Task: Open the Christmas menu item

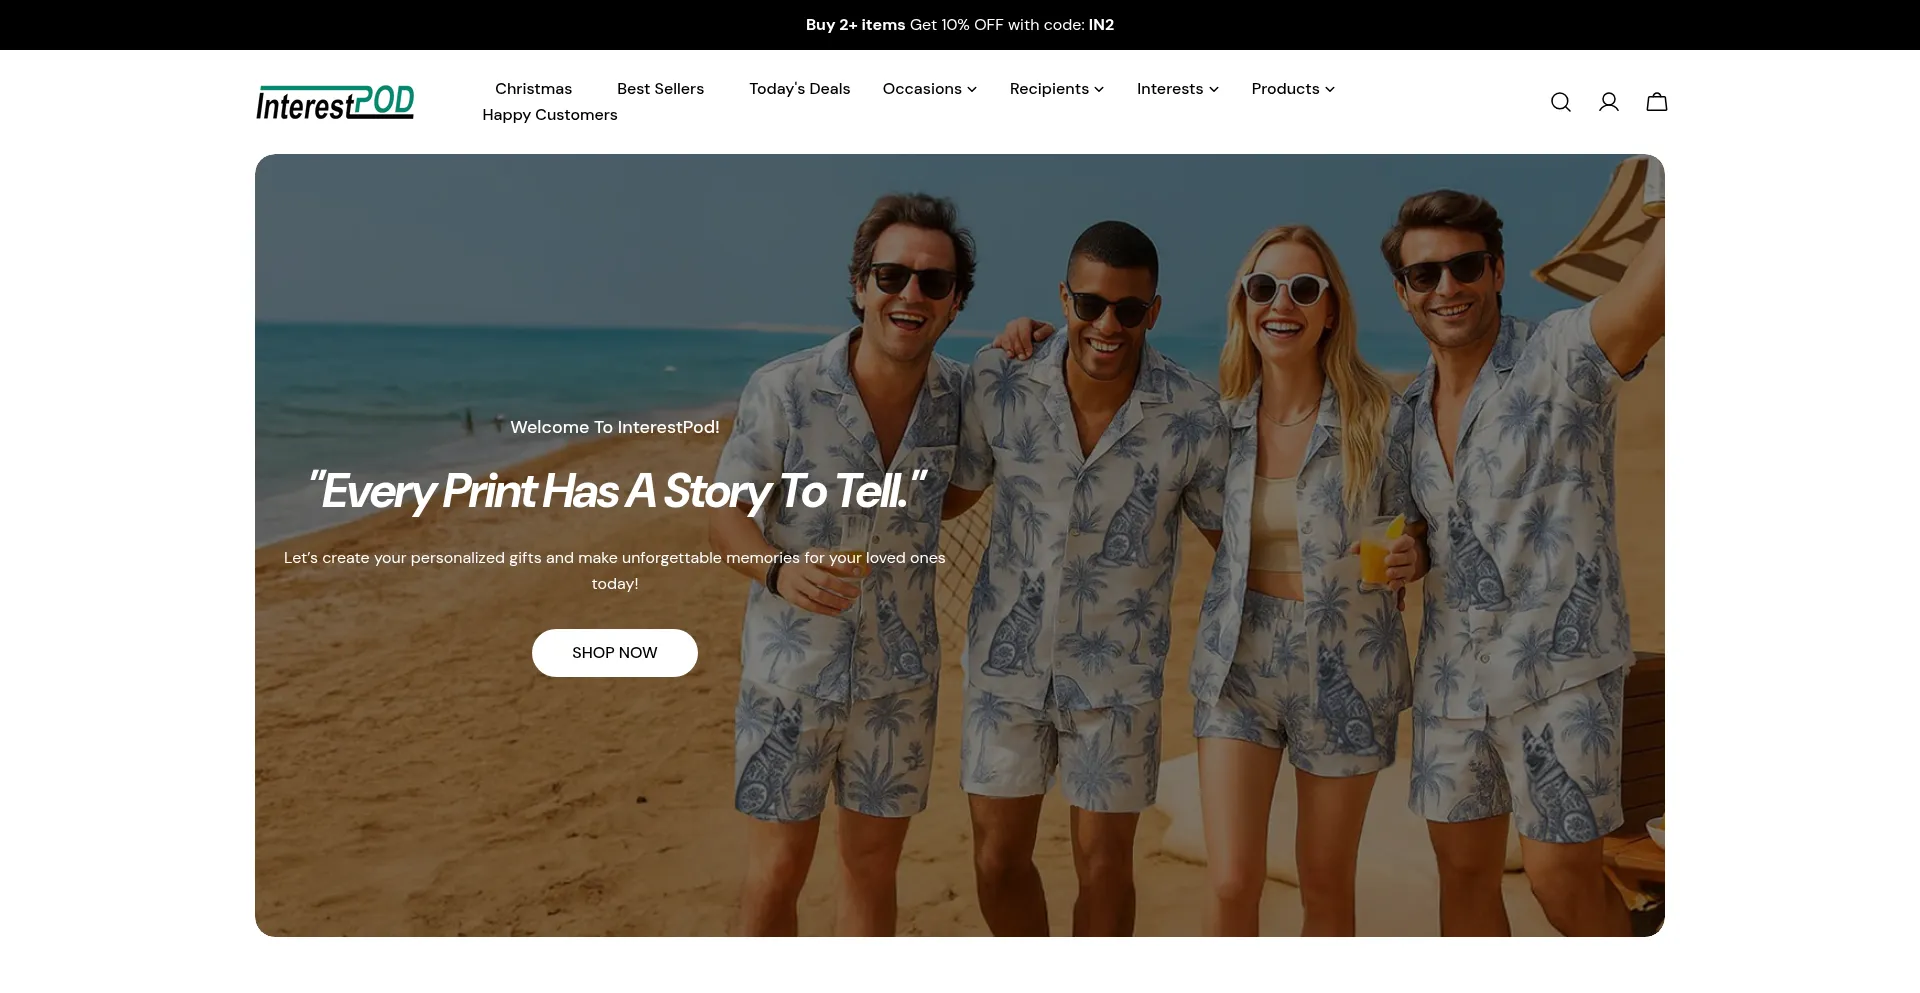Action: 533,89
